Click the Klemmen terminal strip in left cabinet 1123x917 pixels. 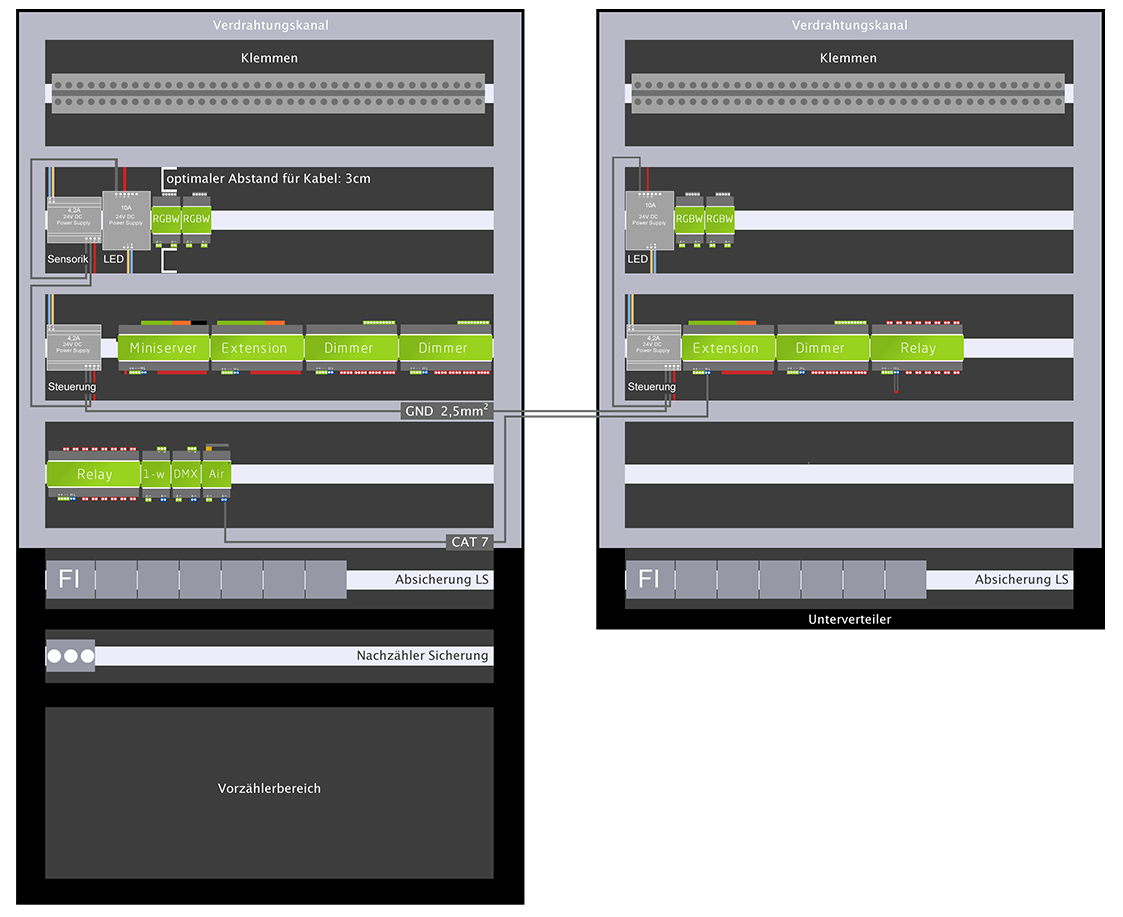click(268, 93)
